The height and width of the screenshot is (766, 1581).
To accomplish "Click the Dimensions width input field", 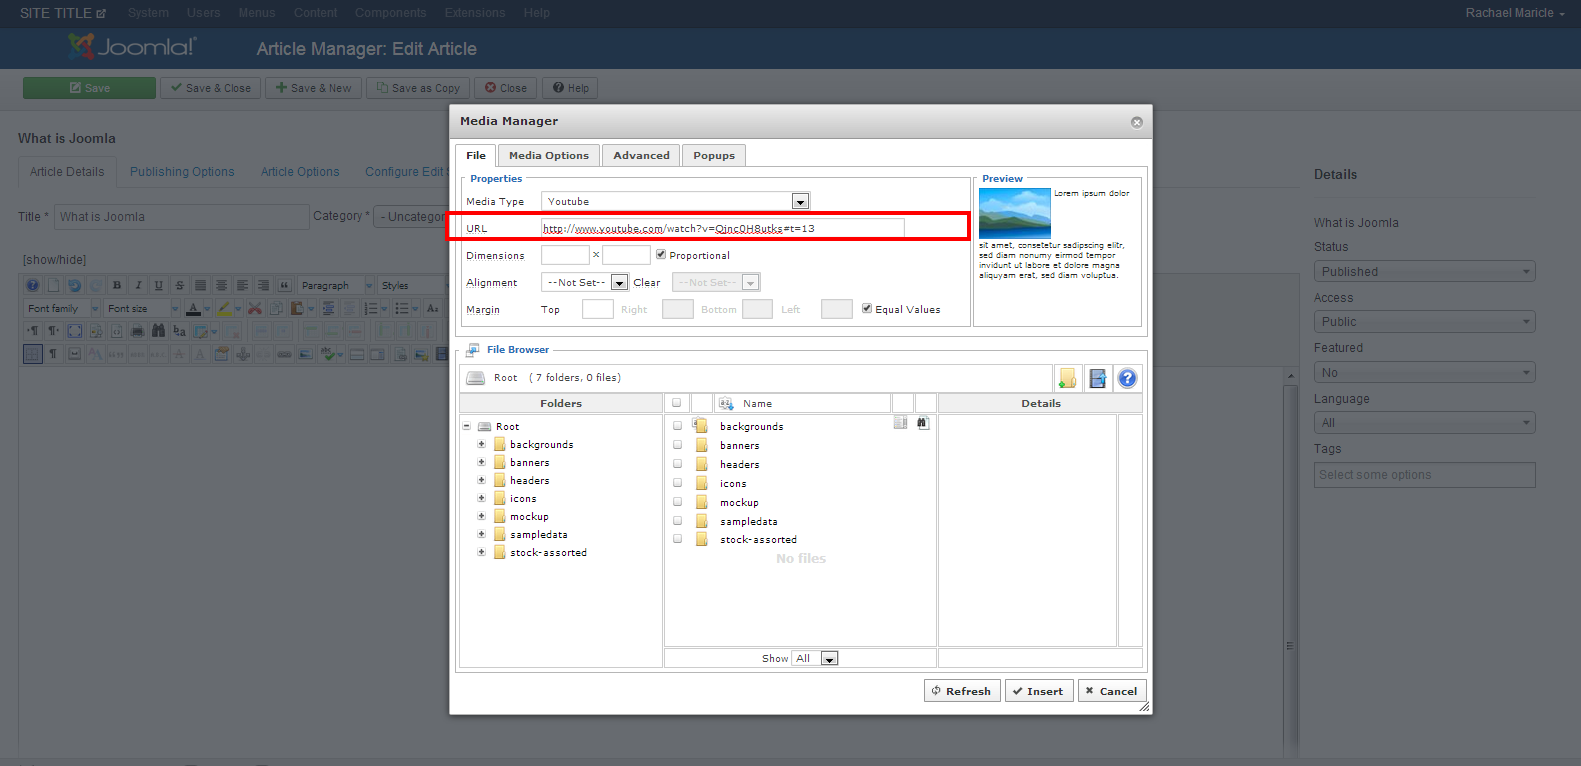I will (x=565, y=255).
